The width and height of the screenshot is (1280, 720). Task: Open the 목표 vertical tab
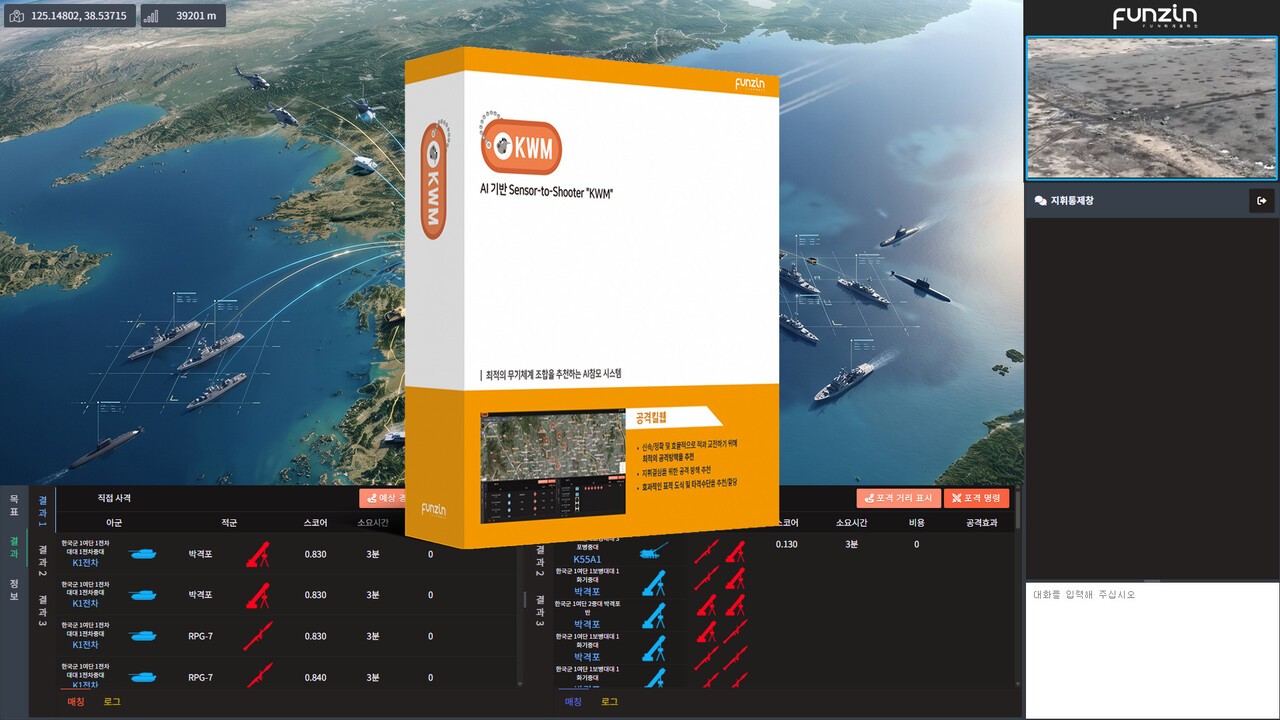tap(14, 504)
